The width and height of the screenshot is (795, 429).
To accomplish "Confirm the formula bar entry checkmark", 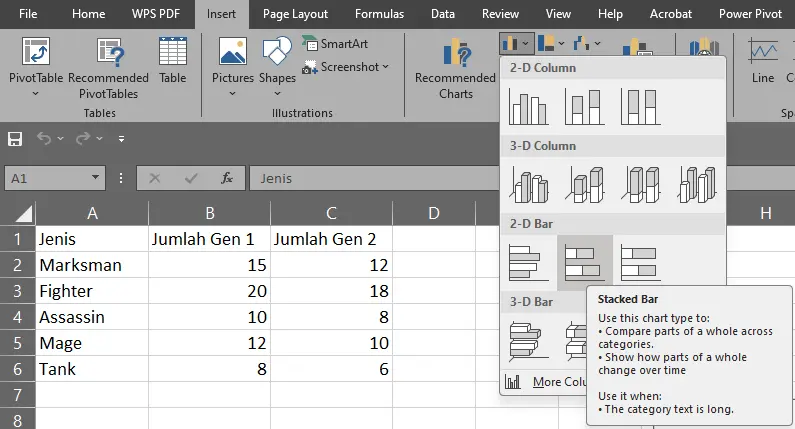I will [x=191, y=178].
